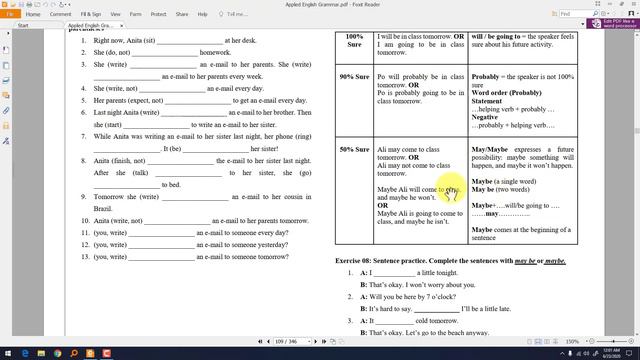Open the red C application on taskbar
Screen dimensions: 640x360
pos(107,353)
